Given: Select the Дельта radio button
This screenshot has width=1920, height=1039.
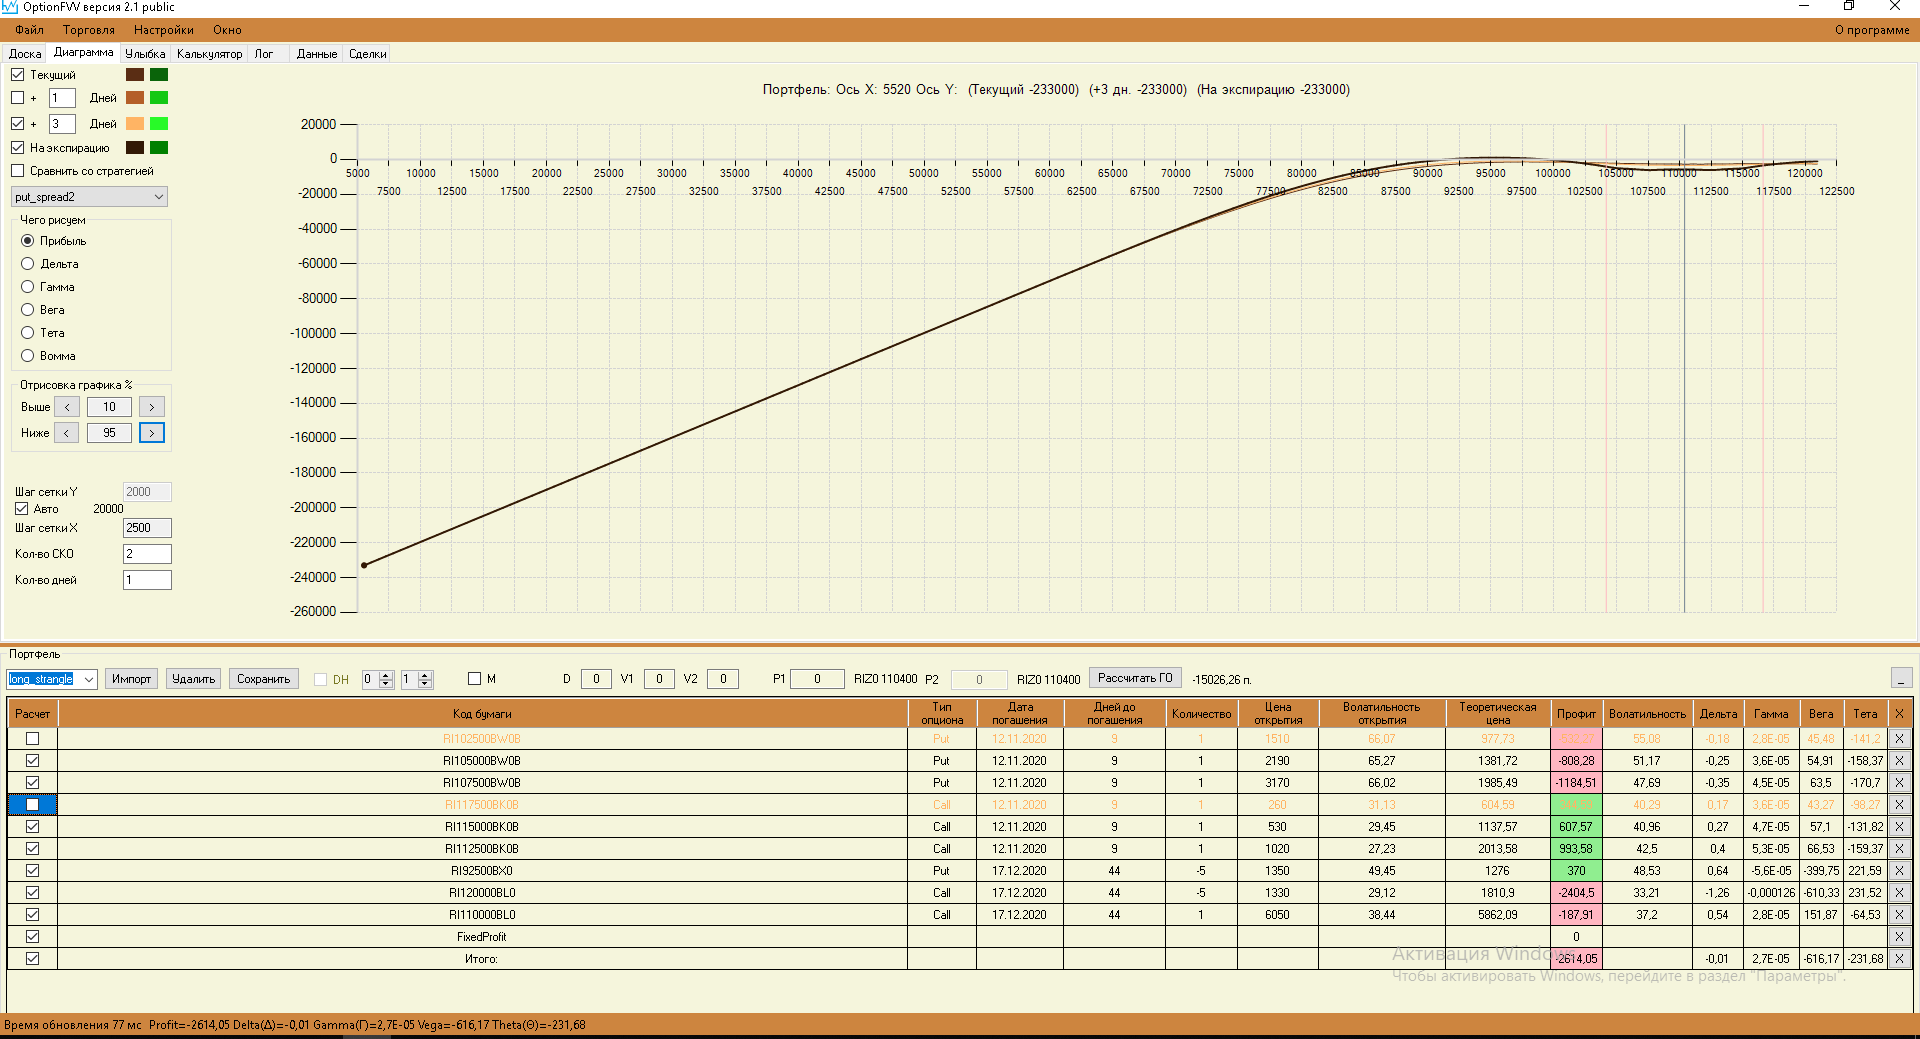Looking at the screenshot, I should pyautogui.click(x=28, y=264).
